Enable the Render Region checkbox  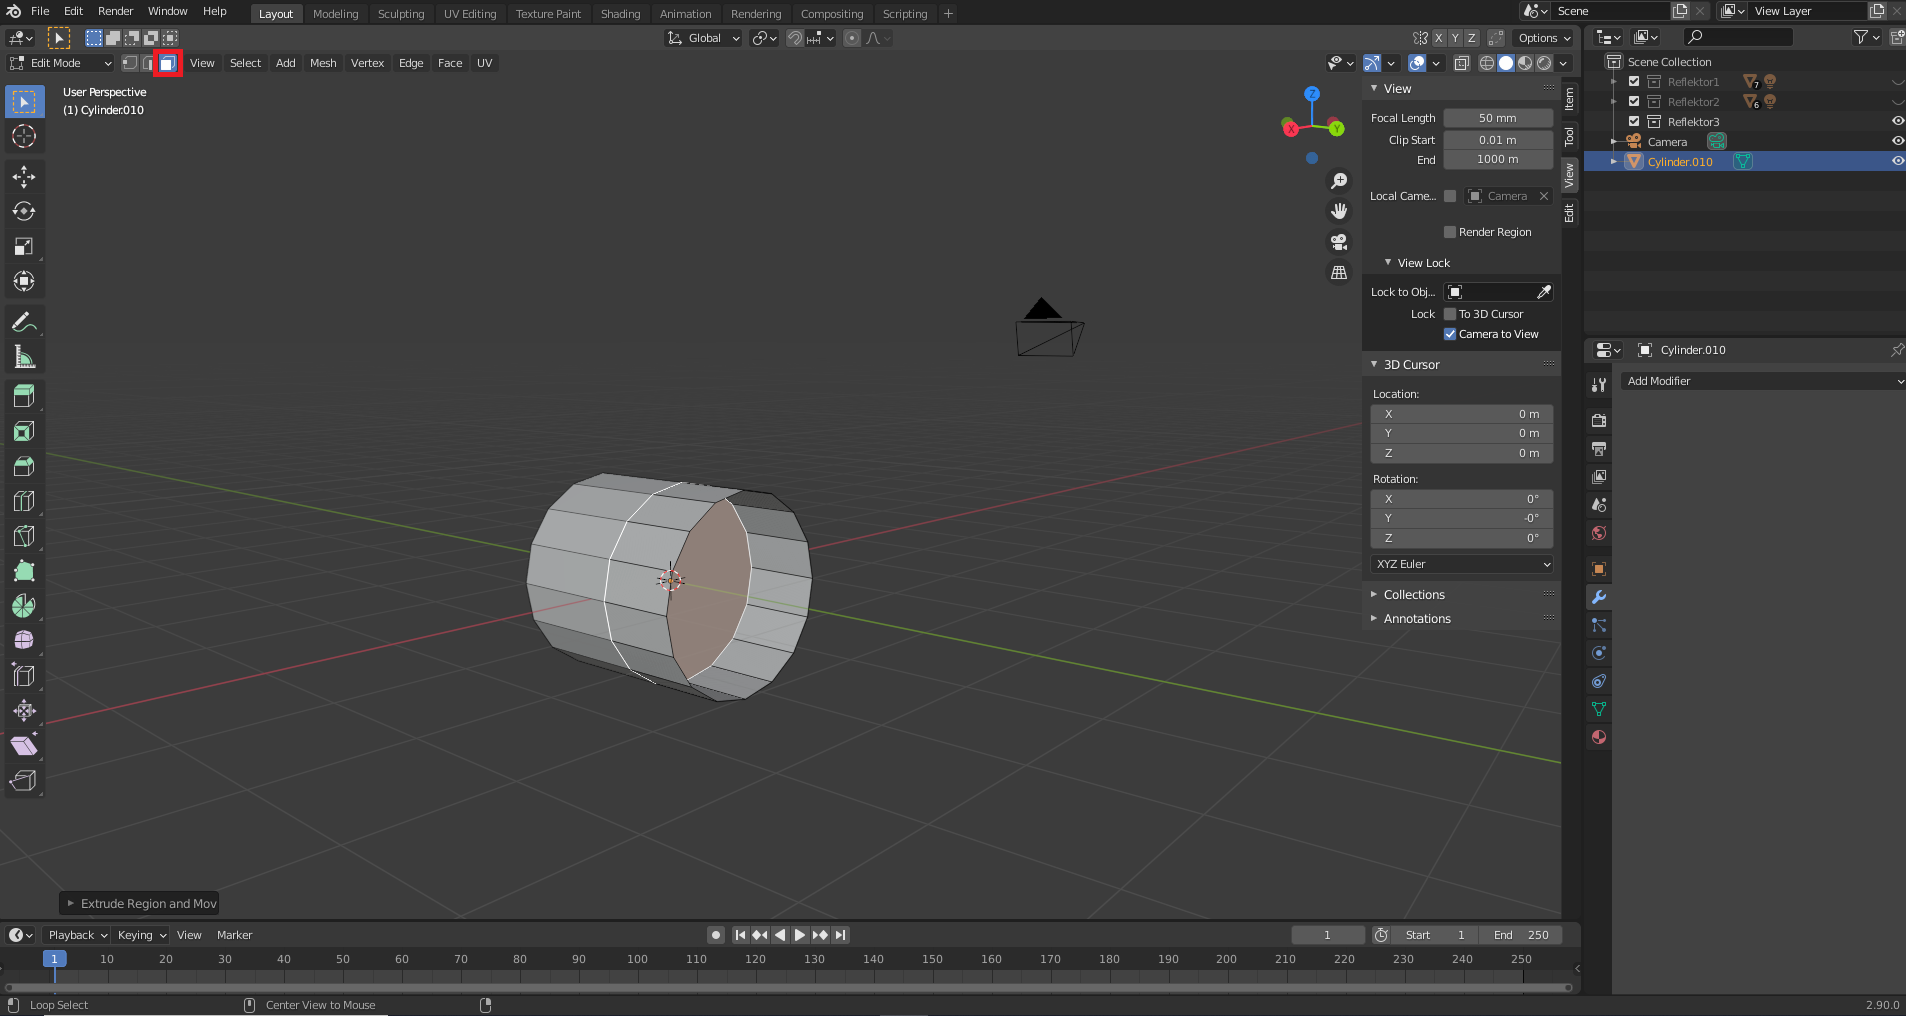click(1450, 232)
